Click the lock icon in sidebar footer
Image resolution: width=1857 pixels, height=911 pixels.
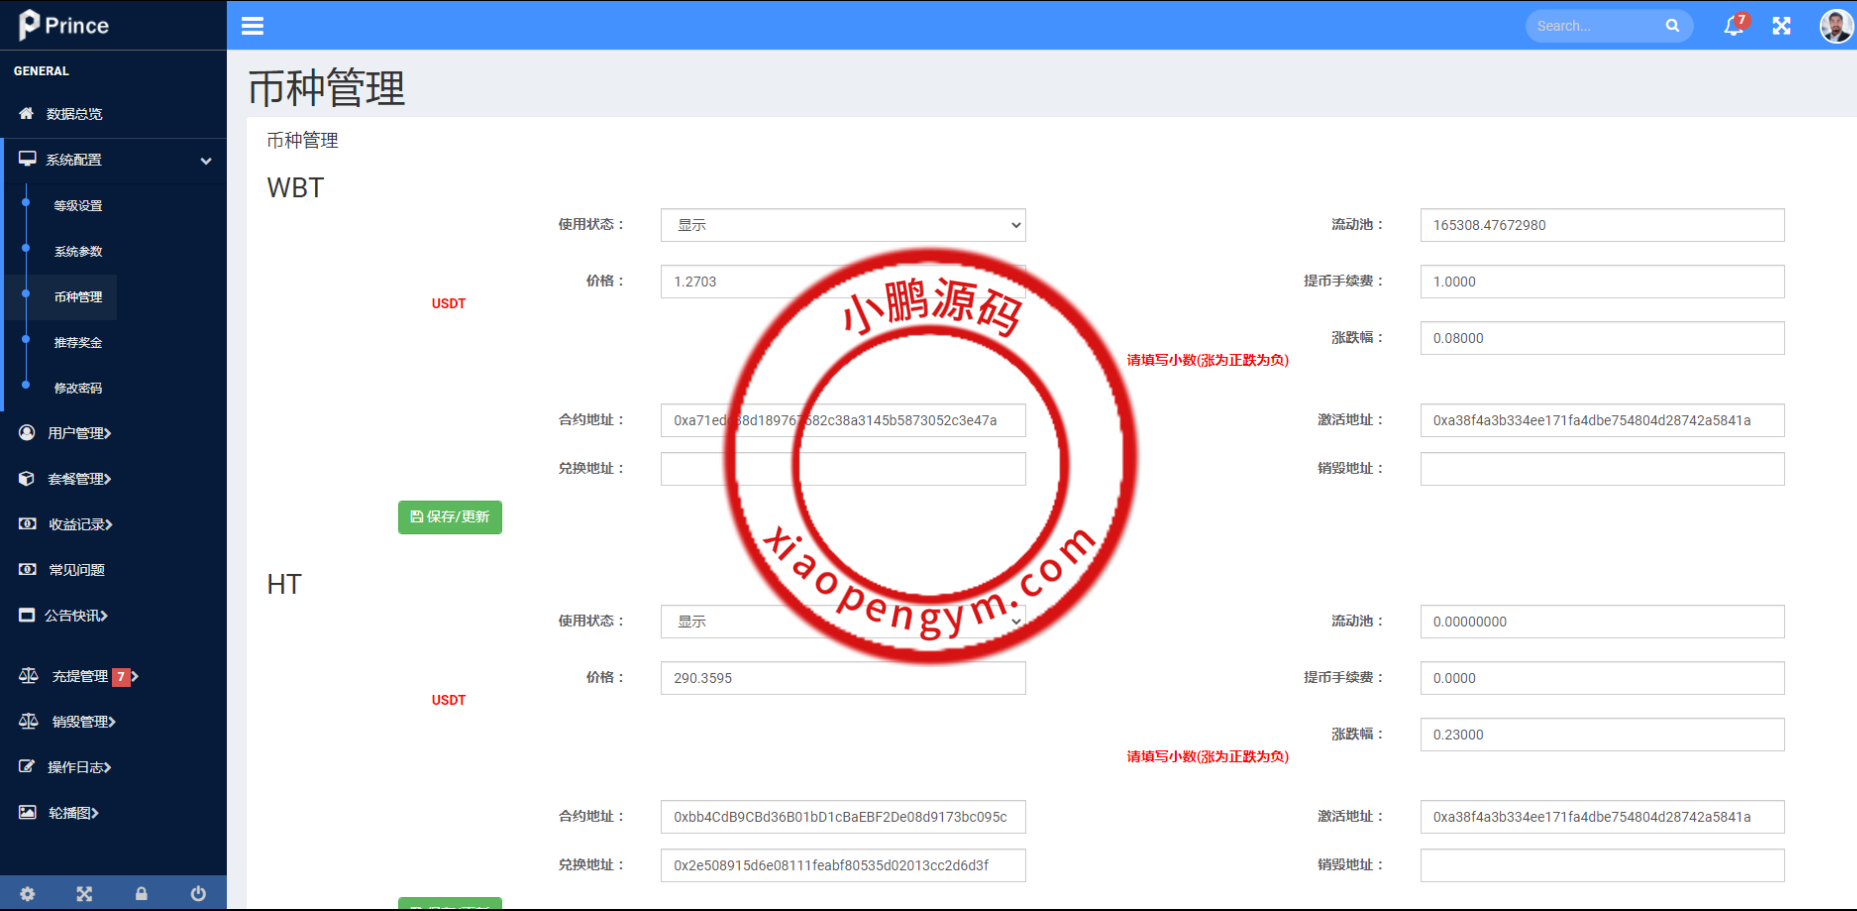pos(141,894)
